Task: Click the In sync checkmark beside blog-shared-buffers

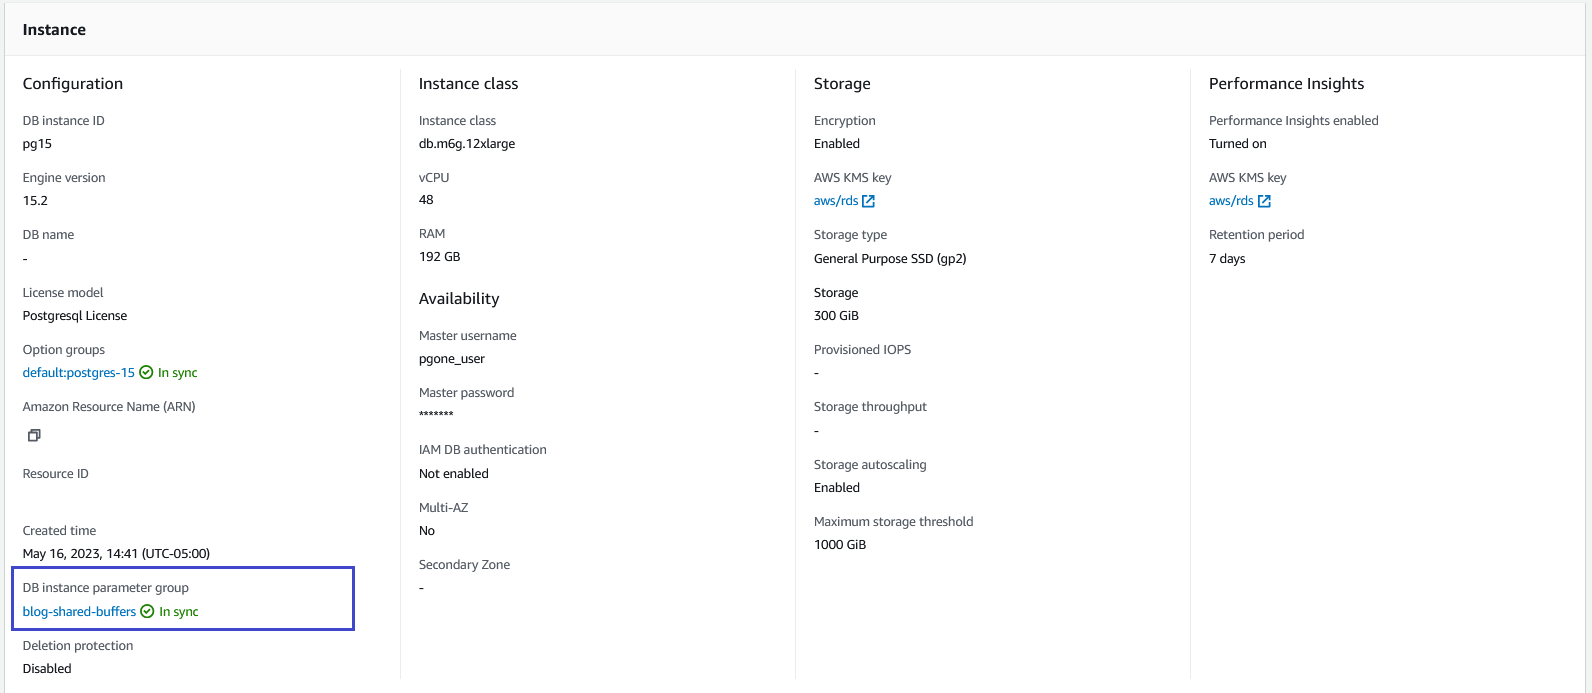Action: point(147,612)
